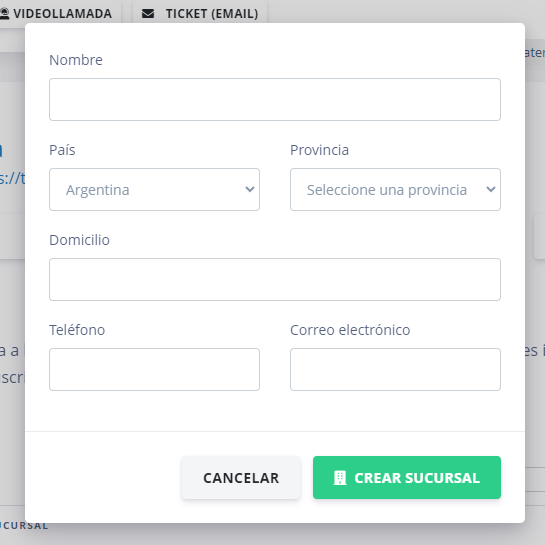Click the Correo electrónico label
The width and height of the screenshot is (545, 545).
[350, 330]
